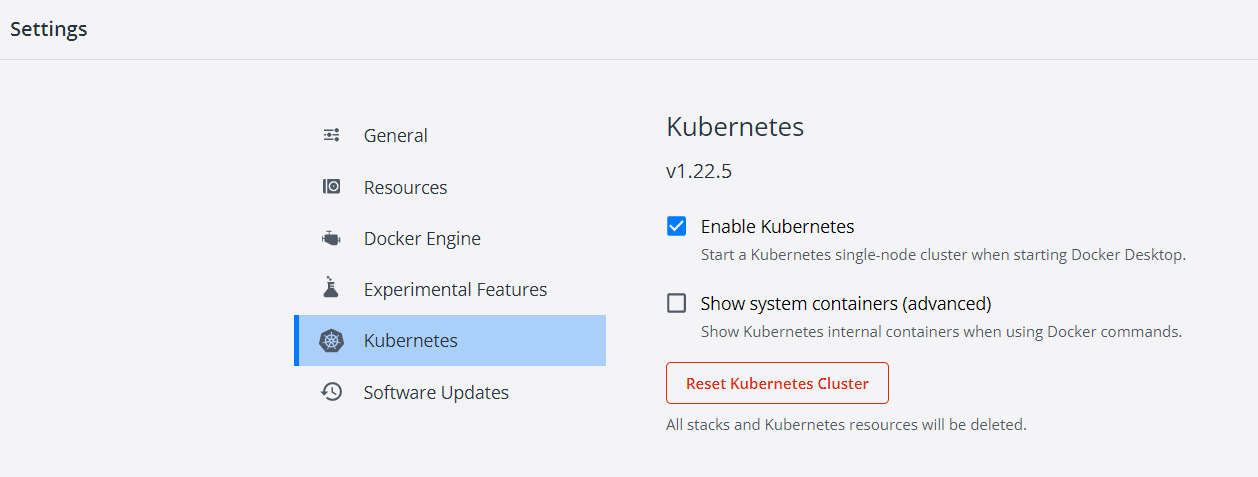The width and height of the screenshot is (1258, 477).
Task: Tick the Show system containers checkbox
Action: click(677, 303)
